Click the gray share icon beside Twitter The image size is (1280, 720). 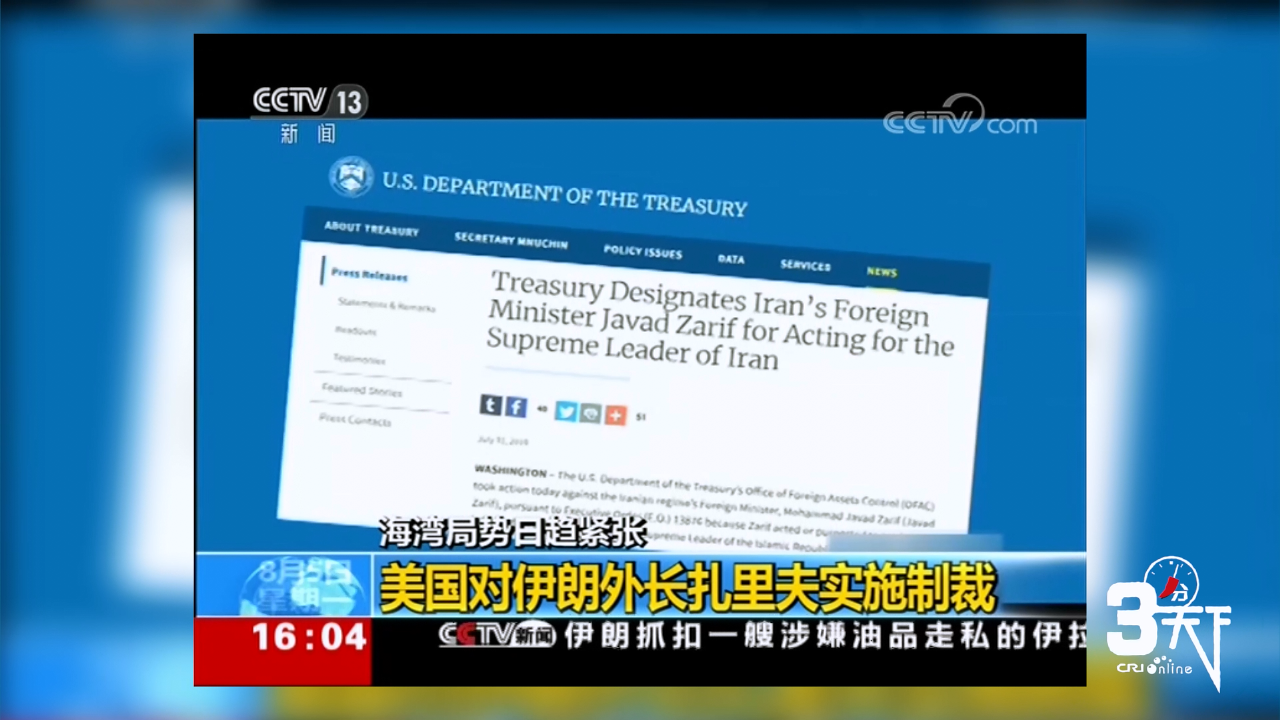pyautogui.click(x=590, y=413)
